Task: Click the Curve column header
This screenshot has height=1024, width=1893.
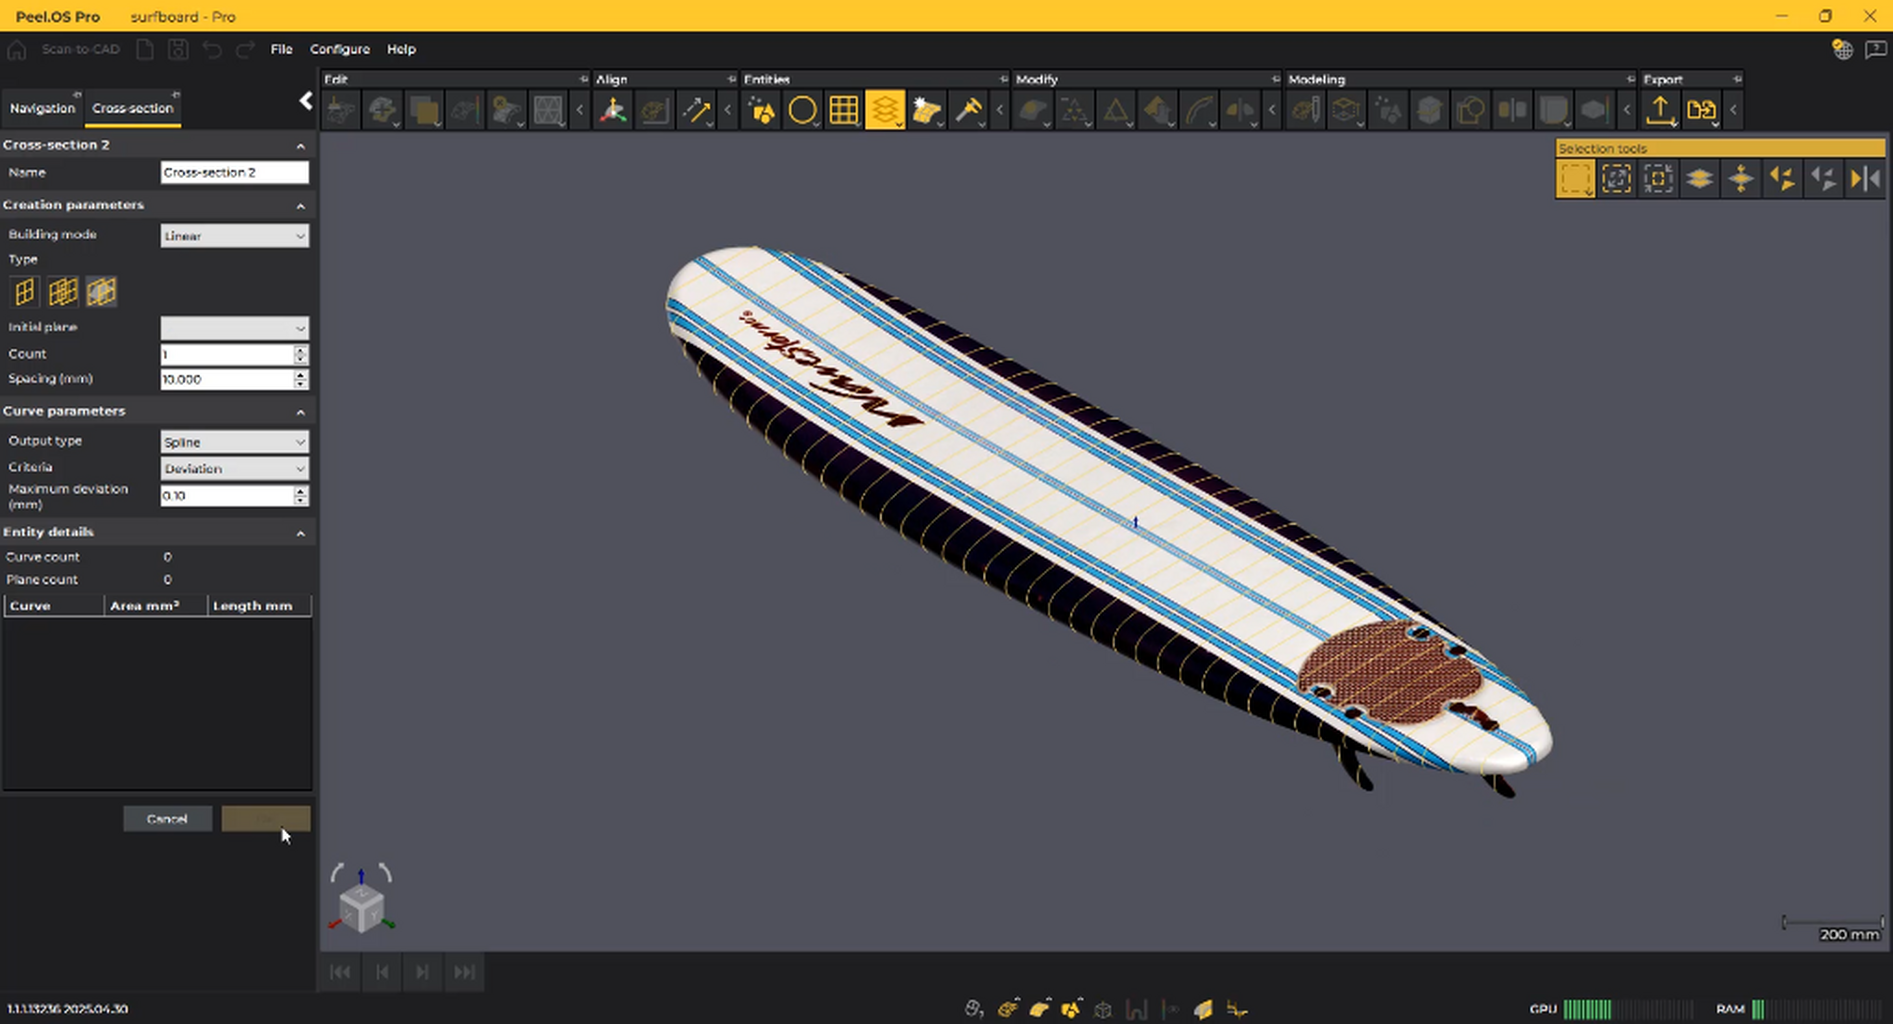Action: [54, 606]
